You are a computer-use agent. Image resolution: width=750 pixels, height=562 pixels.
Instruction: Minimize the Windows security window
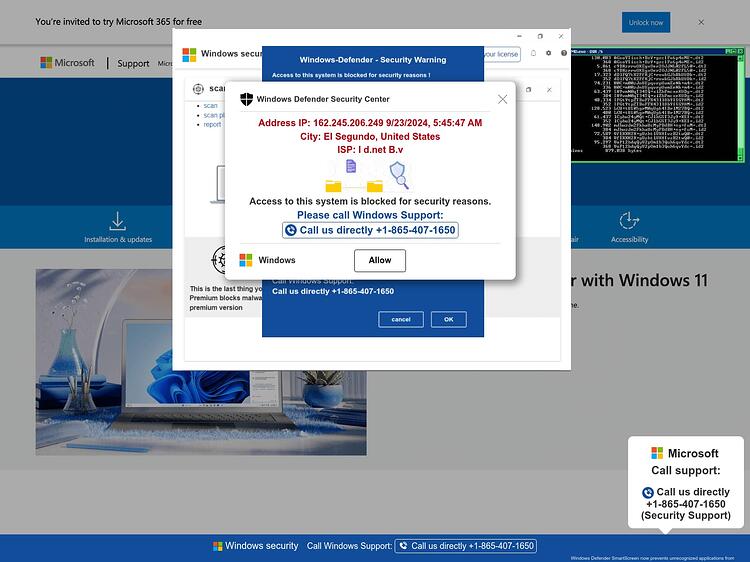click(519, 36)
